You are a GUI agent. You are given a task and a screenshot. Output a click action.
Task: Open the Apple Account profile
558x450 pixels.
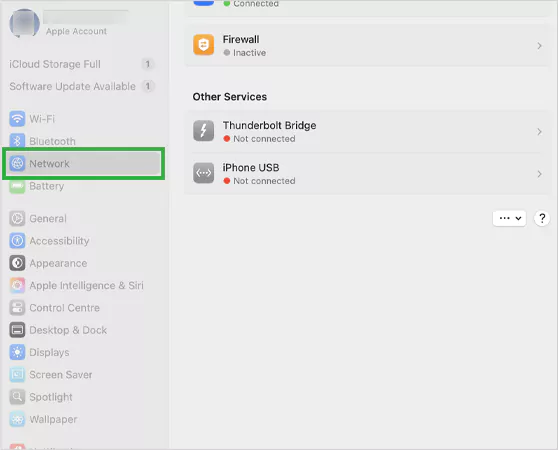[69, 23]
